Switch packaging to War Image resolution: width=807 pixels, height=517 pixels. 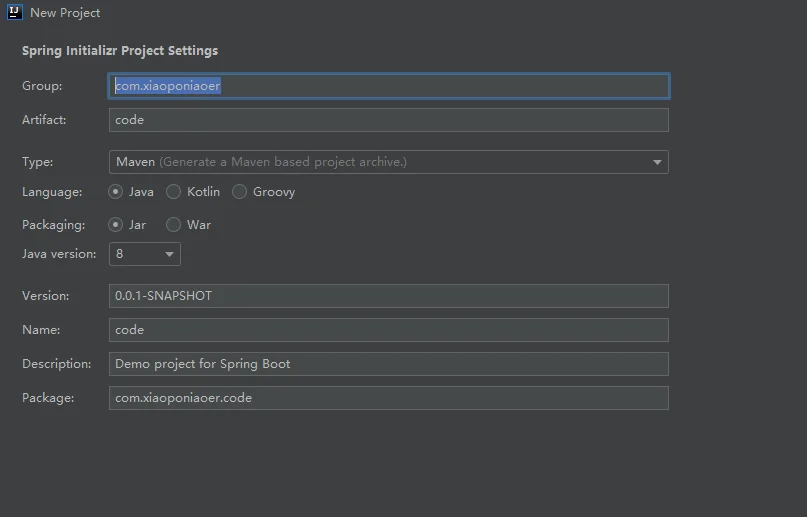coord(173,225)
